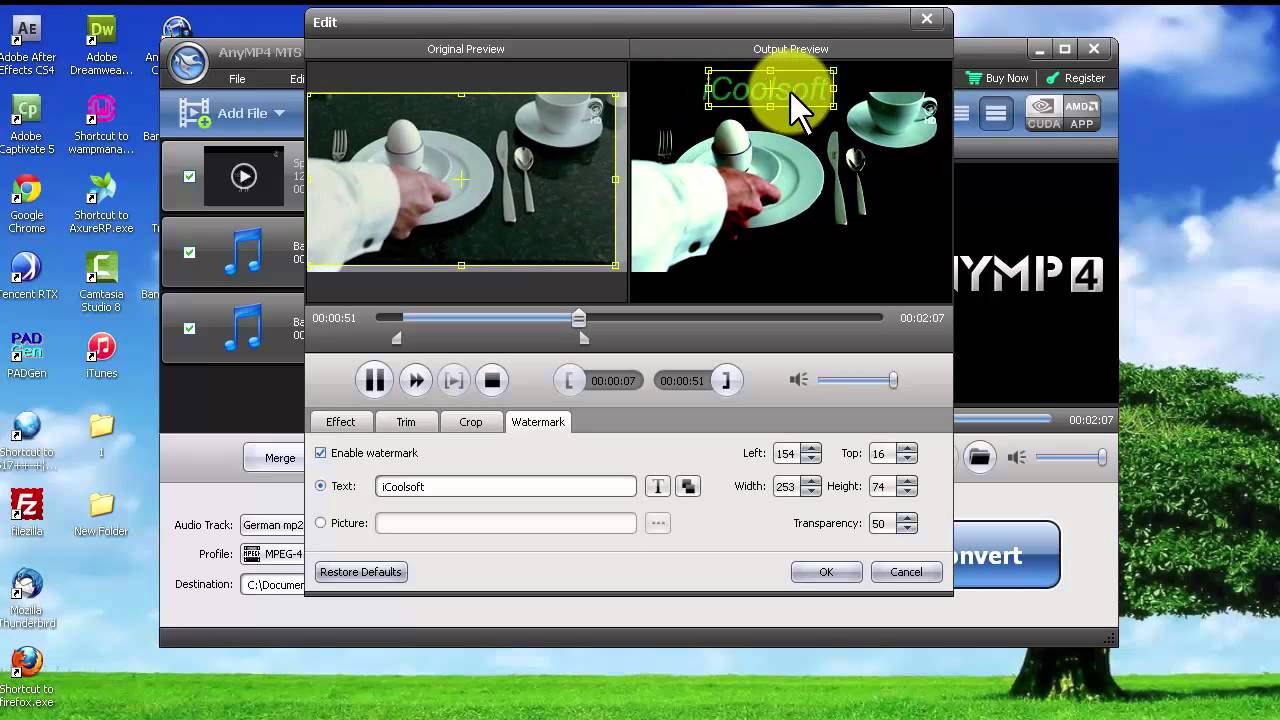Image resolution: width=1280 pixels, height=720 pixels.
Task: Uncheck the first video file checkbox
Action: click(x=189, y=177)
